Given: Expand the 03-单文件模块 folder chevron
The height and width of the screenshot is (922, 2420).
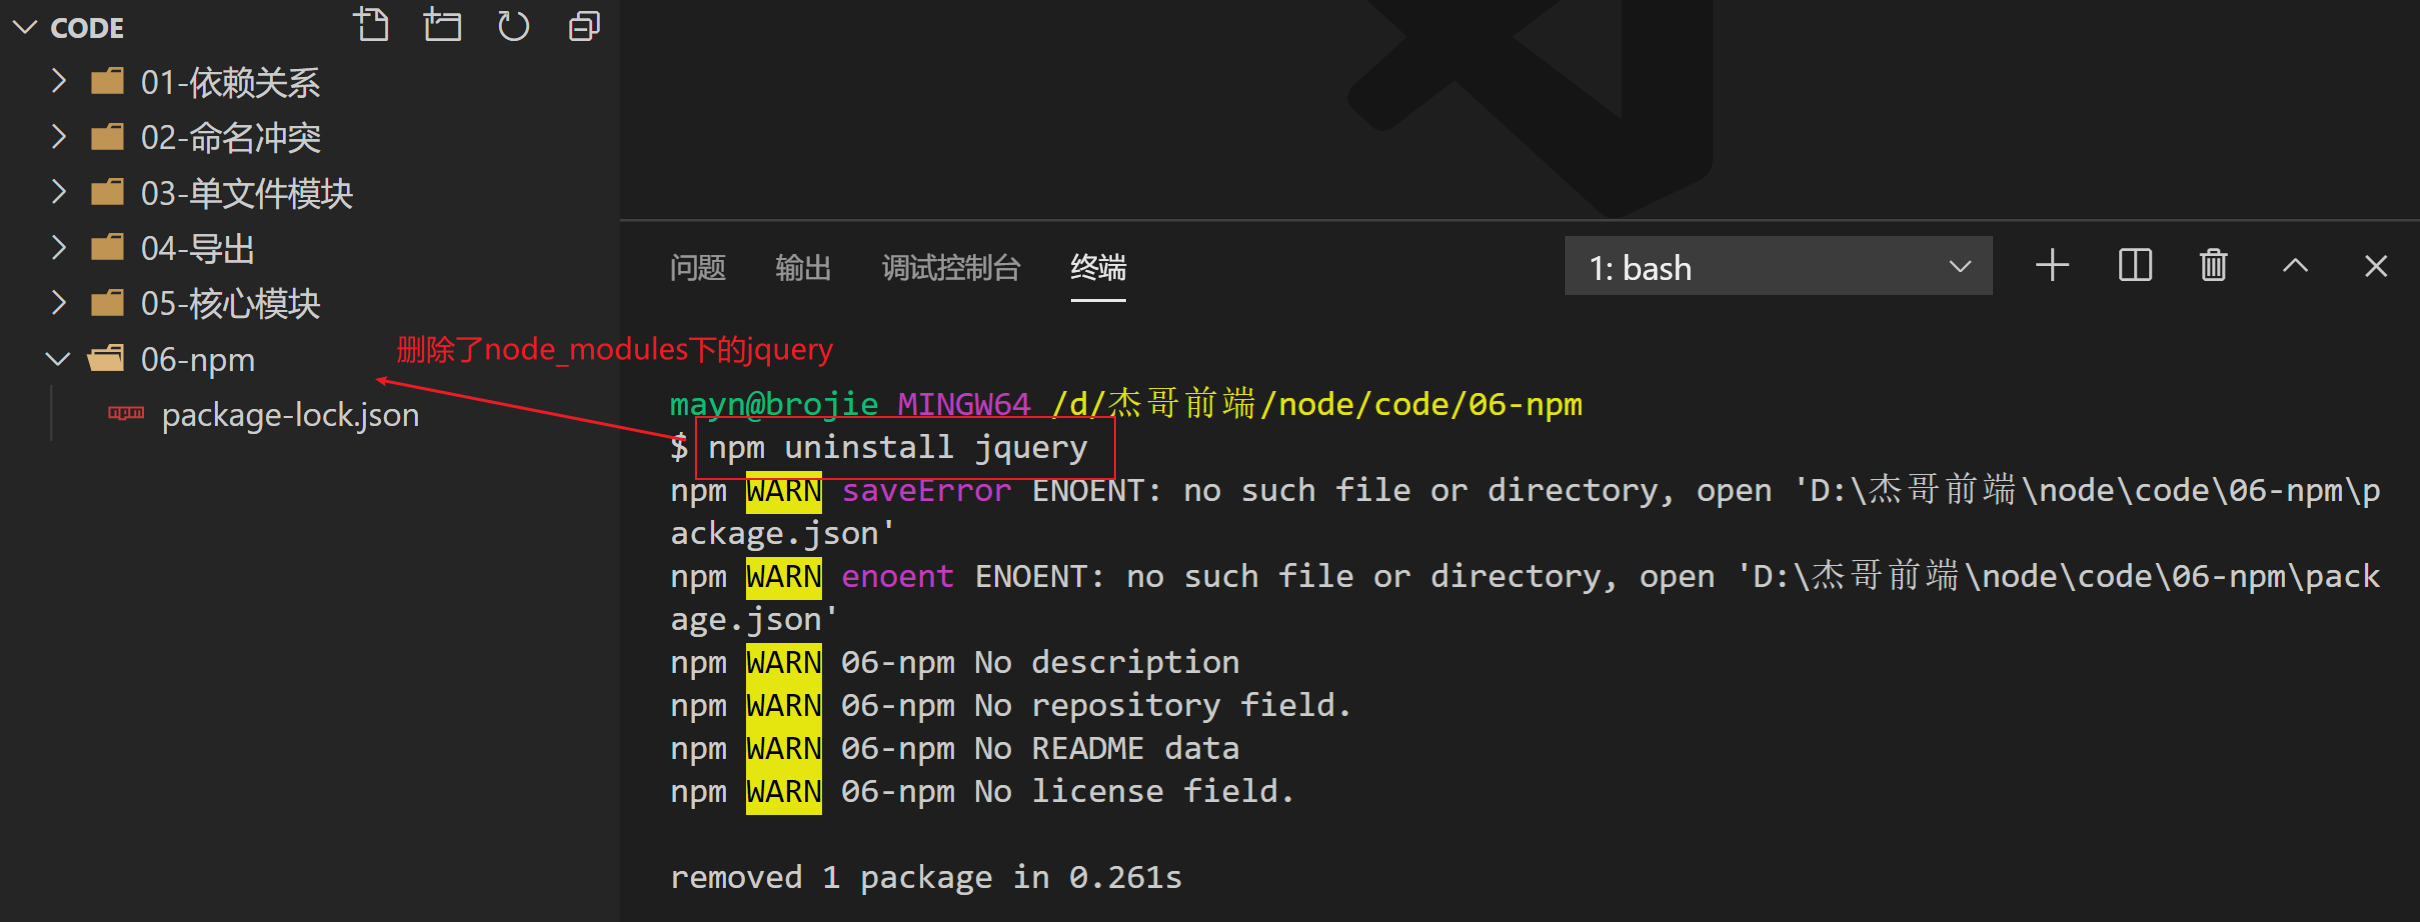Looking at the screenshot, I should pyautogui.click(x=59, y=191).
